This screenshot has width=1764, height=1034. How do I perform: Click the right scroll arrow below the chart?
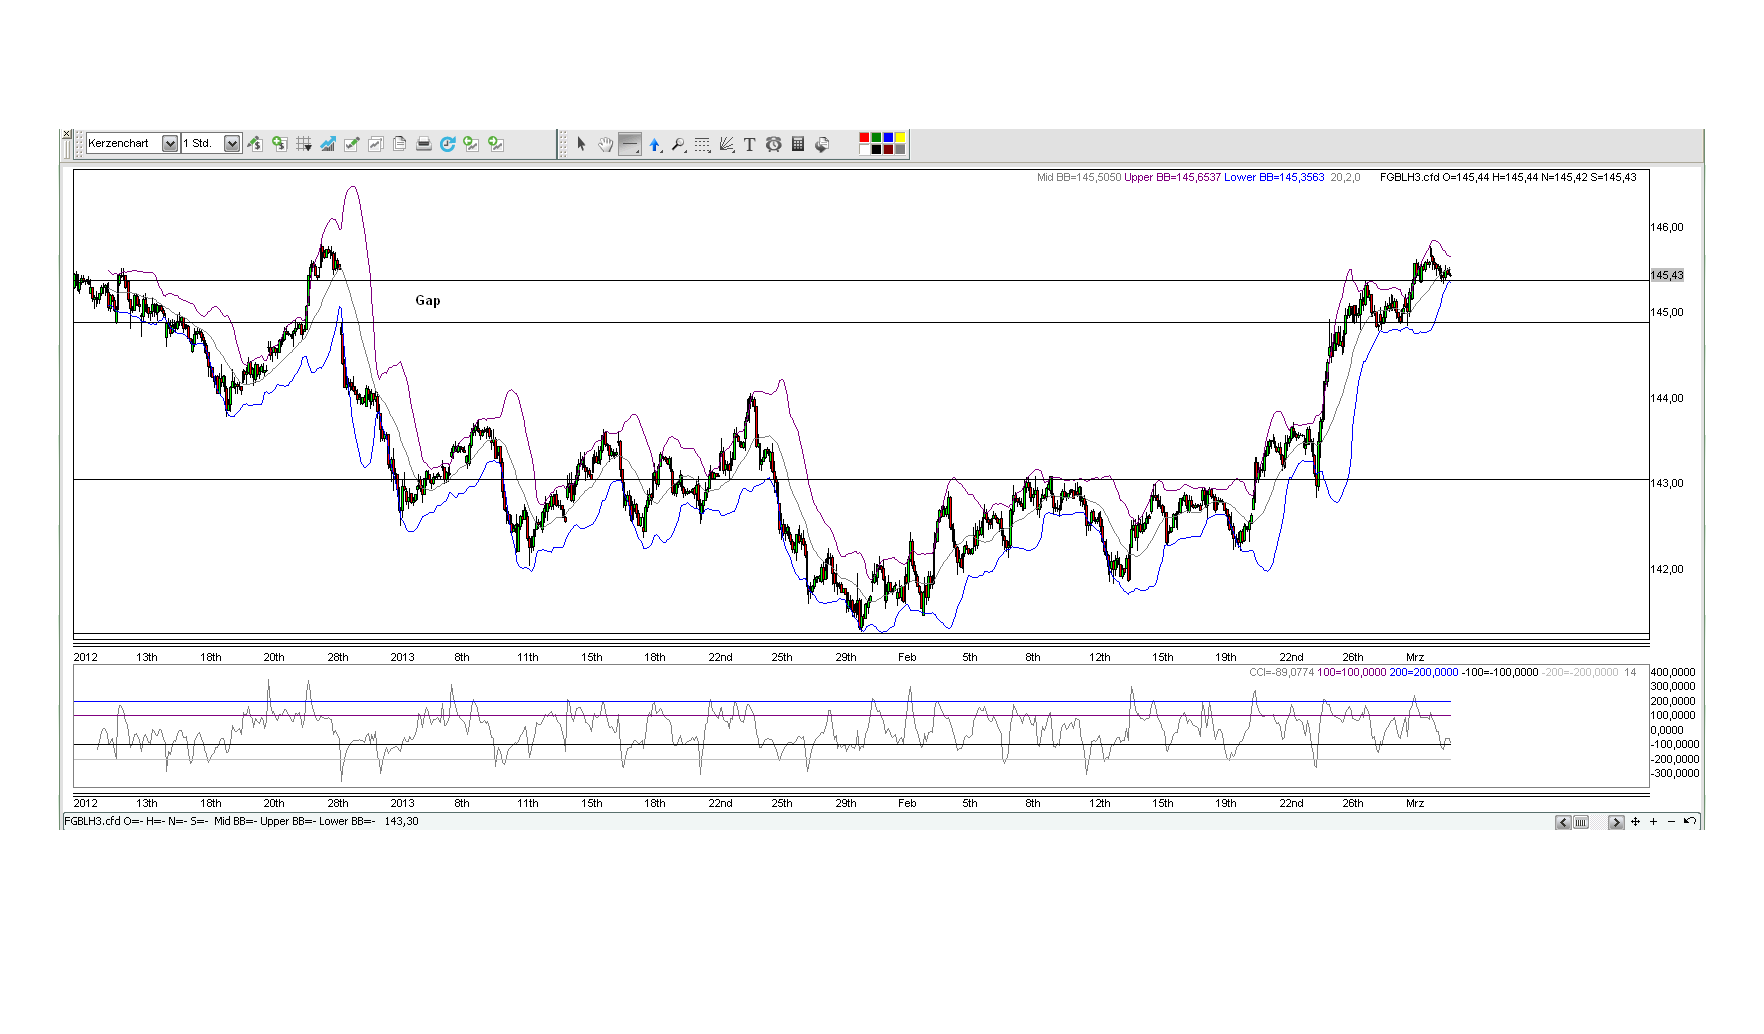coord(1617,822)
